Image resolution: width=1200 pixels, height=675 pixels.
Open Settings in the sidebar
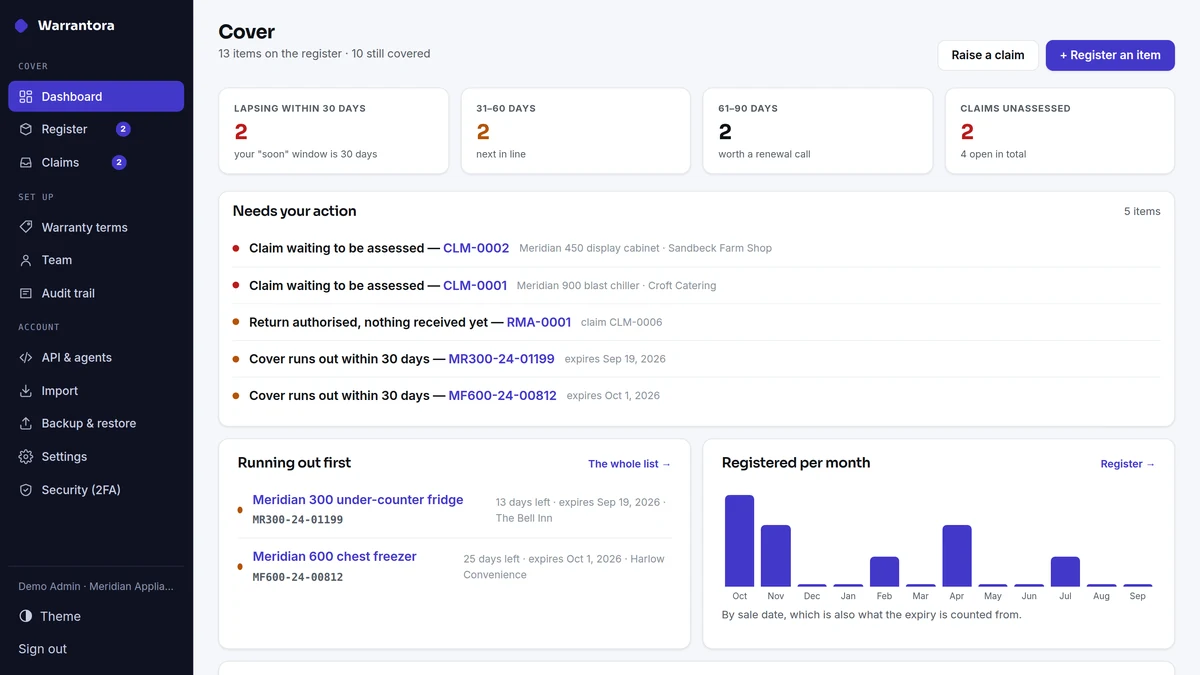pos(96,456)
